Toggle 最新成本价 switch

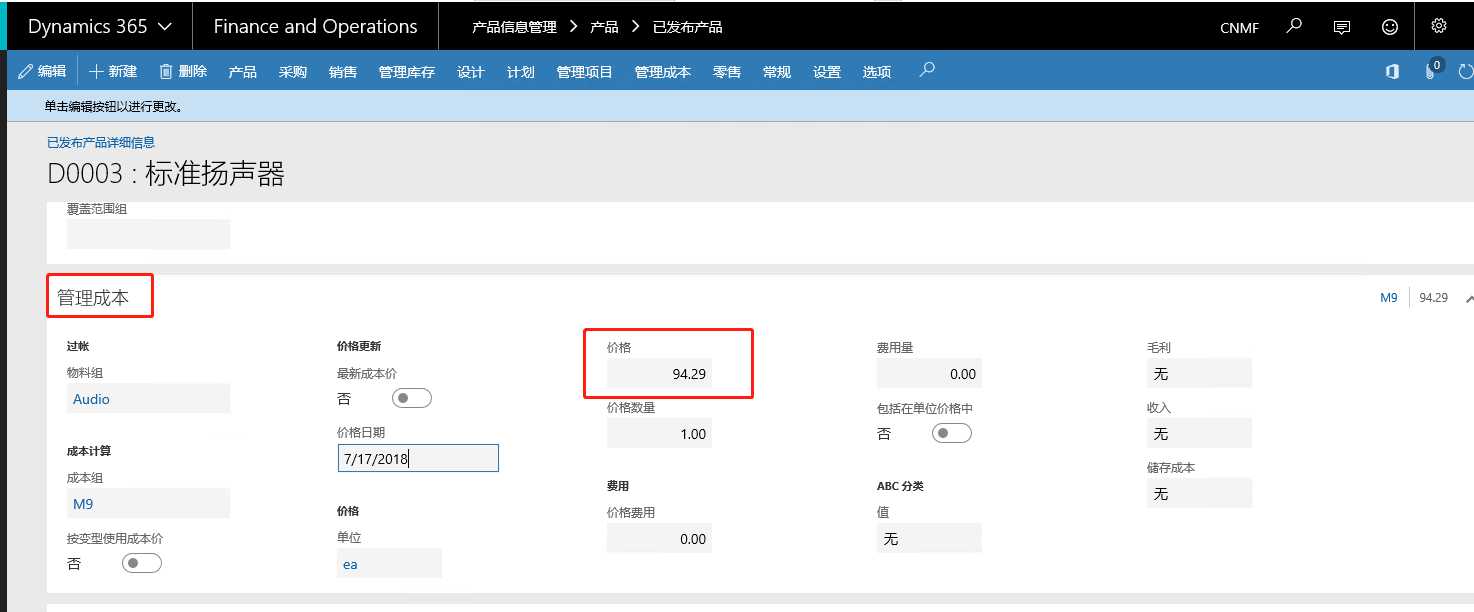pos(412,398)
